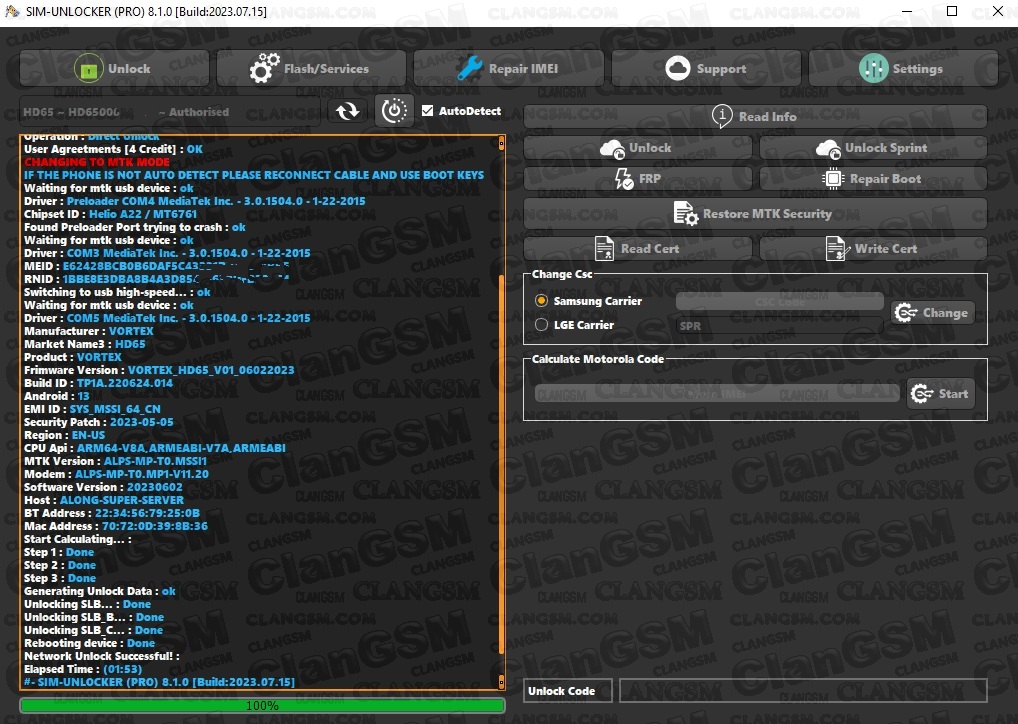The height and width of the screenshot is (724, 1018).
Task: Click the Read Cert document icon
Action: coord(604,249)
